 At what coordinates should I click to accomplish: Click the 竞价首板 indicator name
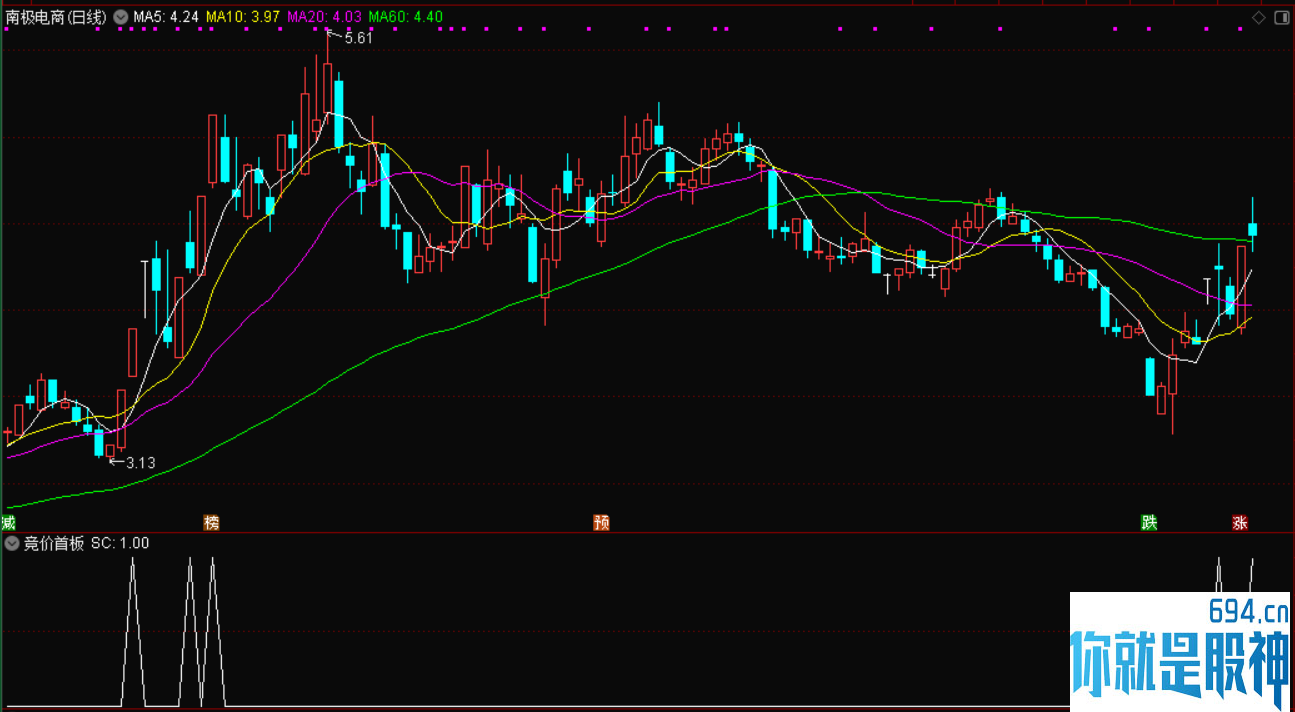(x=54, y=544)
